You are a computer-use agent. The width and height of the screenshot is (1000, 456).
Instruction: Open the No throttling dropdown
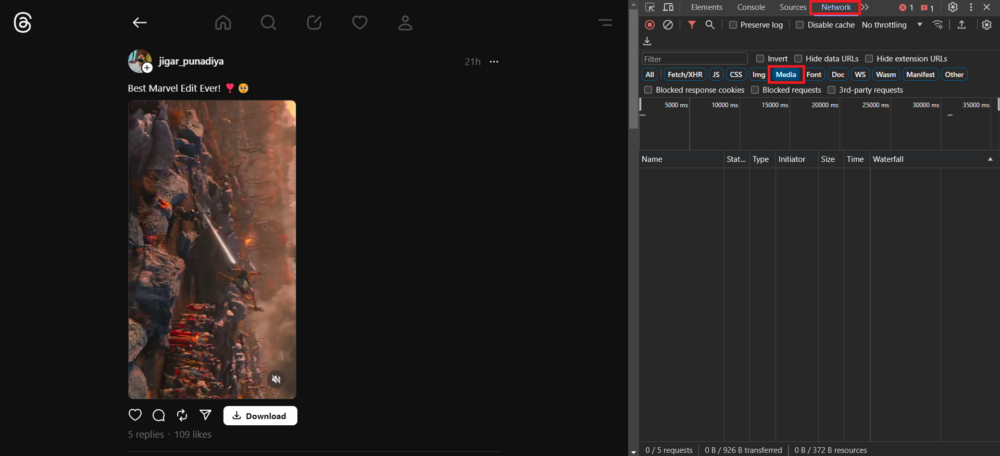[892, 25]
